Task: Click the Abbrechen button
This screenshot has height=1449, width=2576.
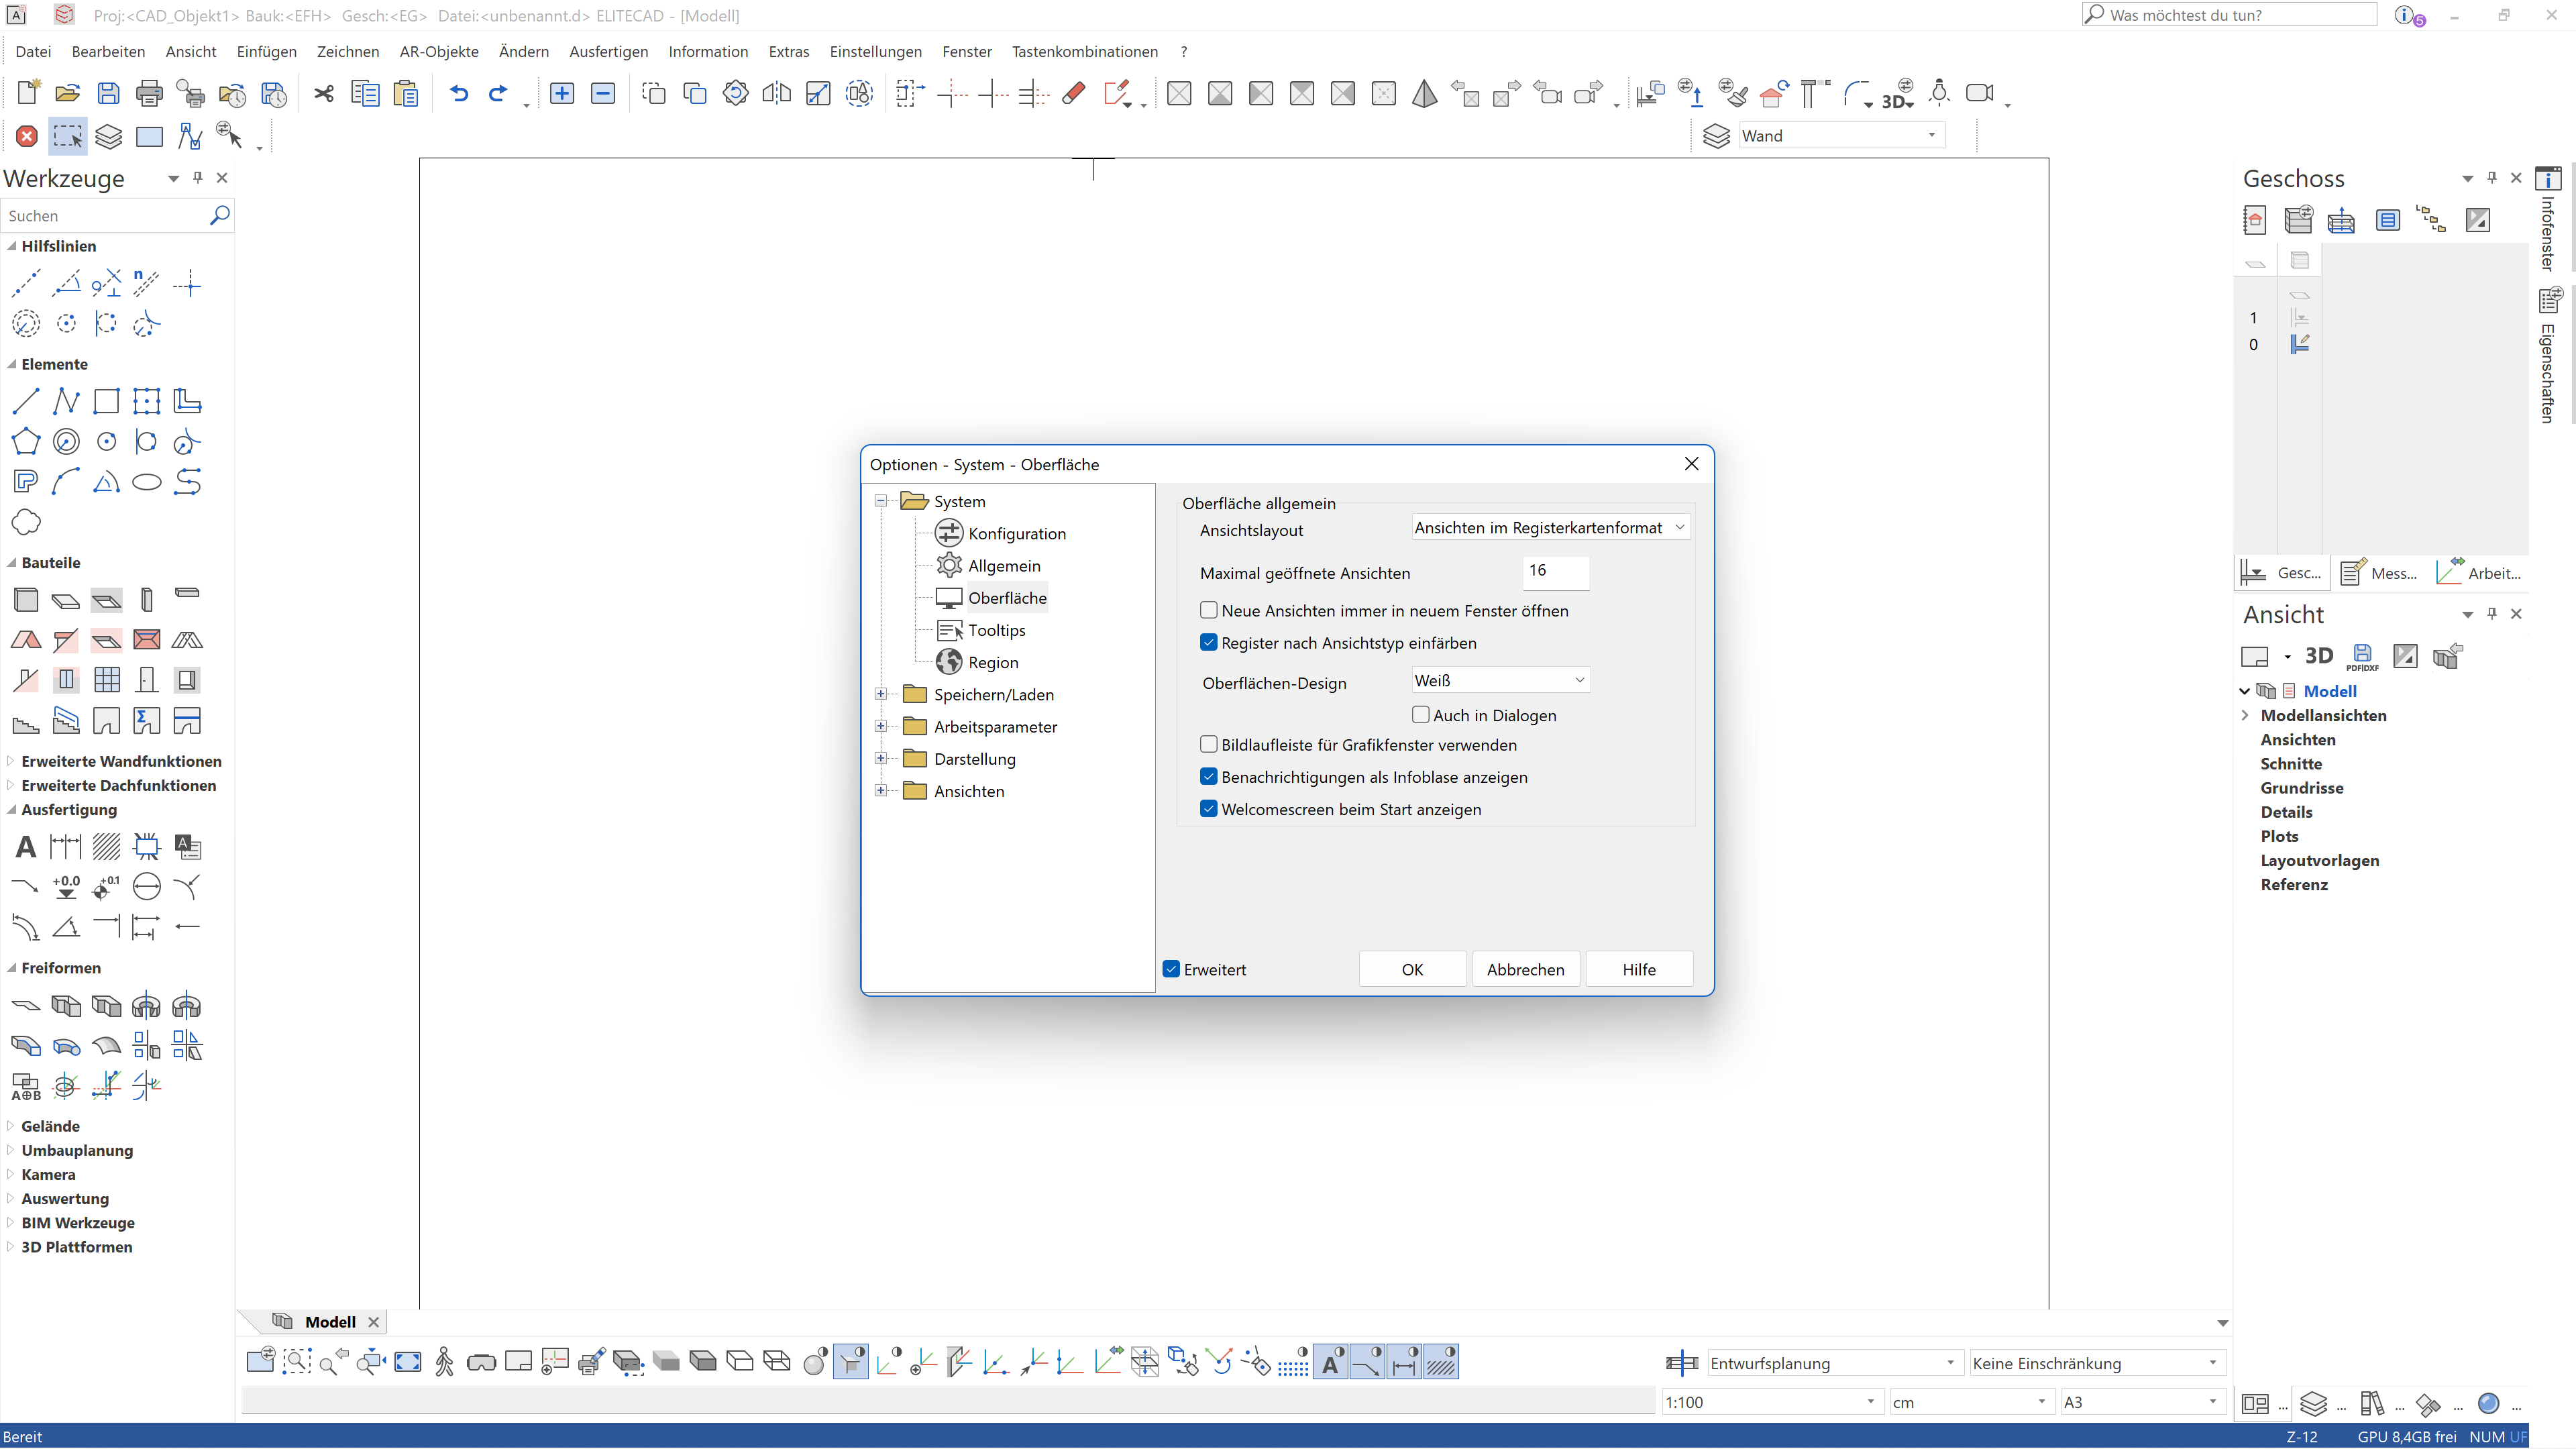Action: click(1525, 969)
